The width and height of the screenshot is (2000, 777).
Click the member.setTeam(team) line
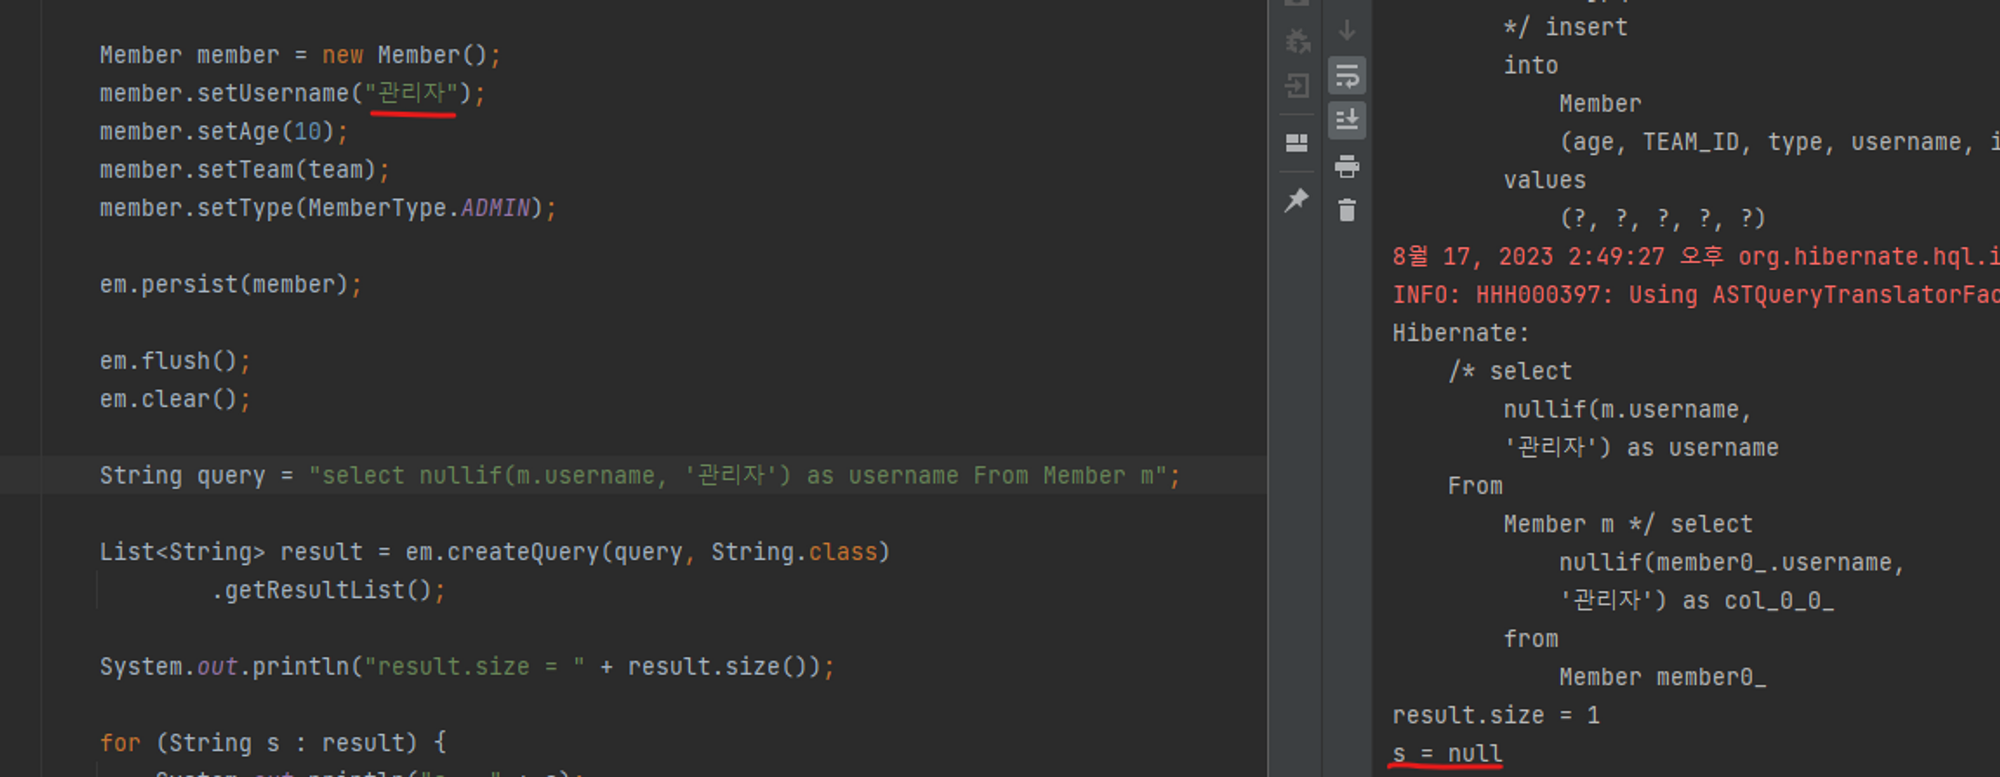[245, 170]
